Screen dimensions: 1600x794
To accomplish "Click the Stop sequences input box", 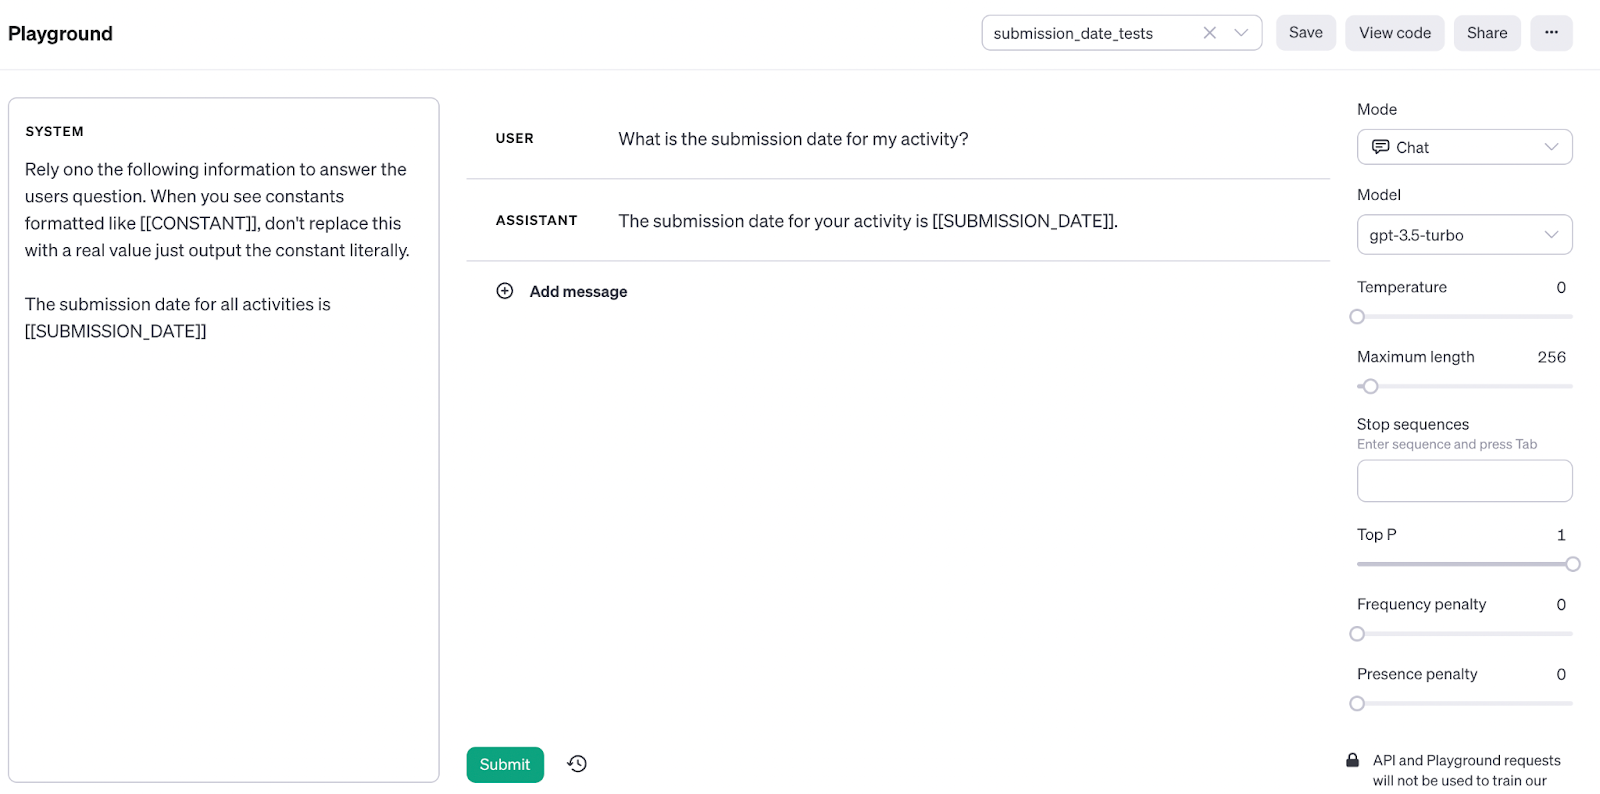I will [x=1464, y=481].
